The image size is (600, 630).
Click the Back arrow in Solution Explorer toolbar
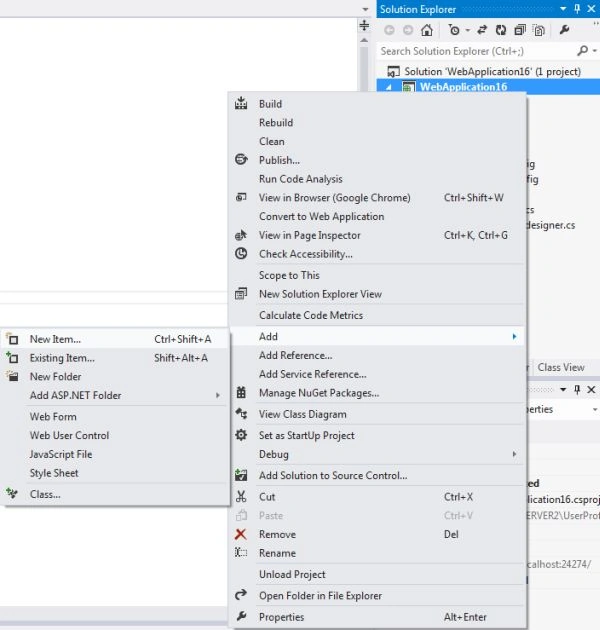click(389, 30)
